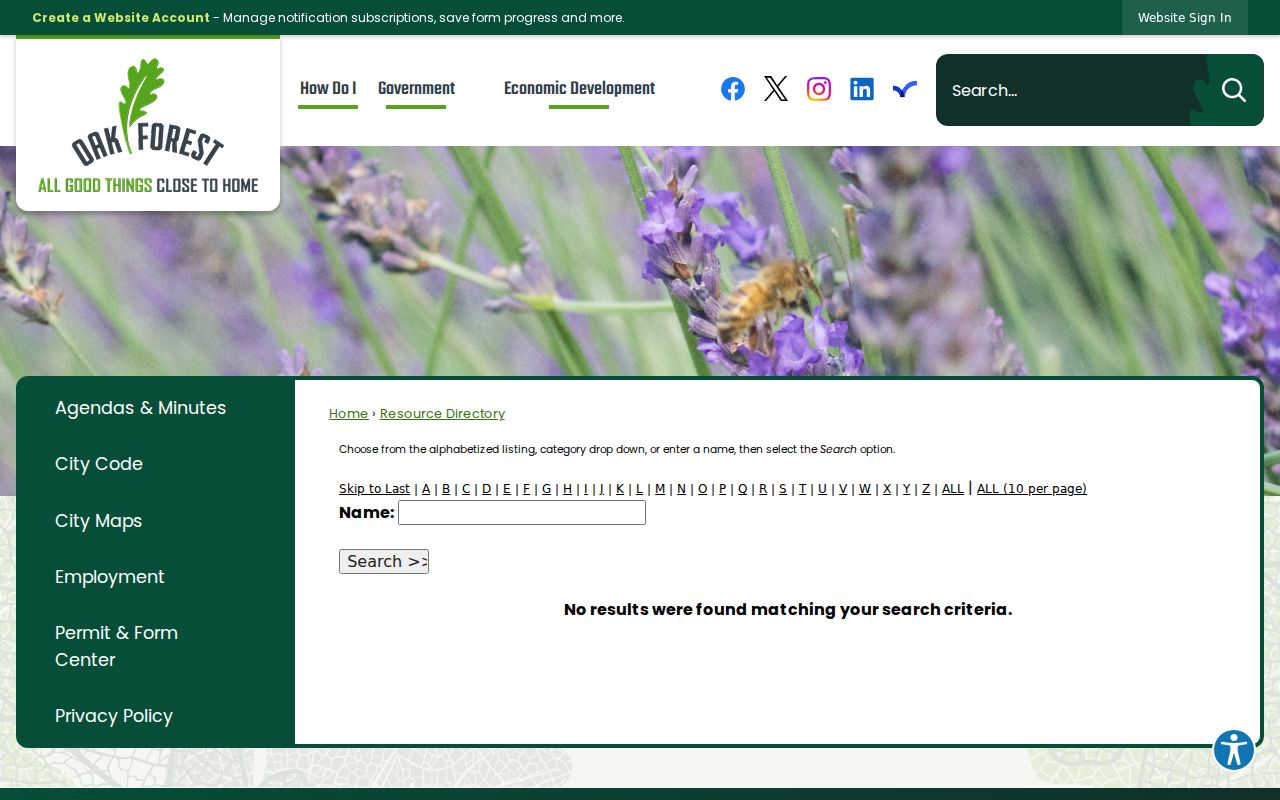1280x800 pixels.
Task: Open the Economic Development menu
Action: tap(579, 88)
